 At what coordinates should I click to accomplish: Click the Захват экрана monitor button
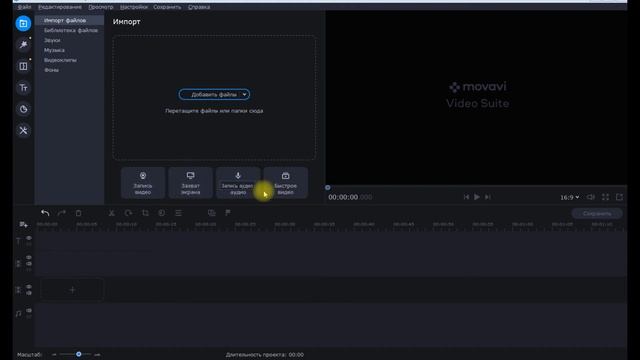click(191, 183)
